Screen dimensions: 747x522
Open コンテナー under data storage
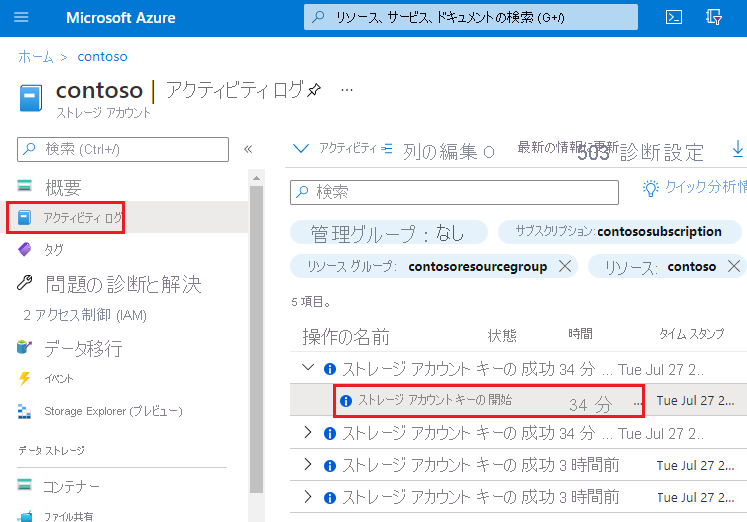coord(71,486)
